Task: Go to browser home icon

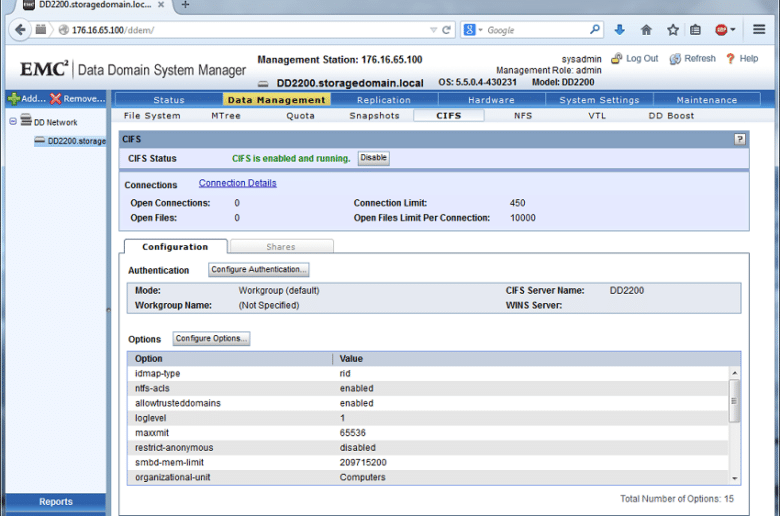Action: pos(646,30)
